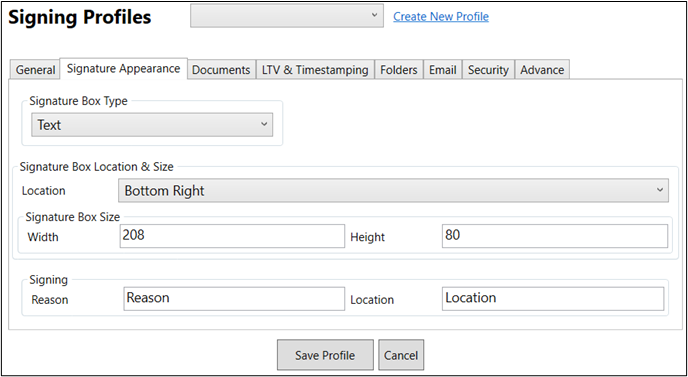Focus the signing Reason input field
Image resolution: width=688 pixels, height=377 pixels.
click(x=234, y=298)
